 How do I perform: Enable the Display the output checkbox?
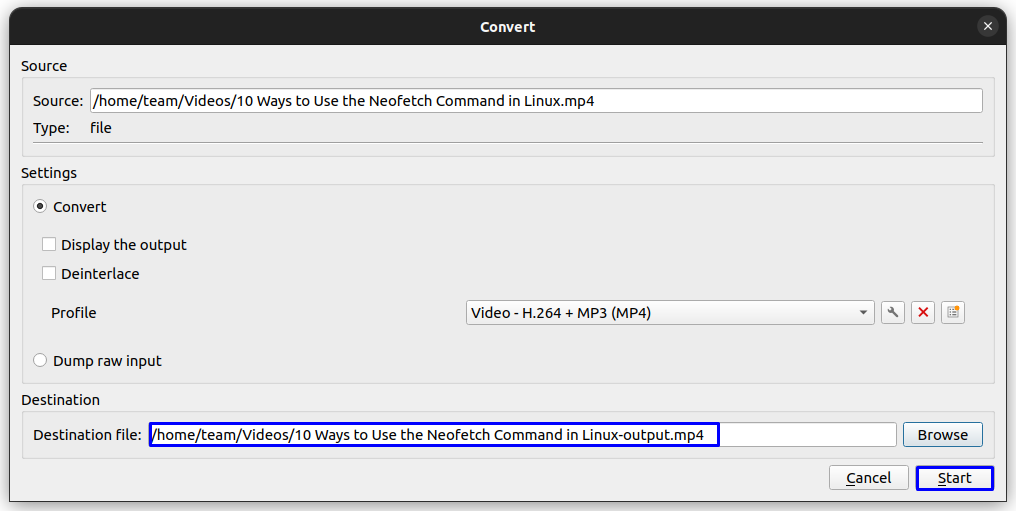point(49,245)
